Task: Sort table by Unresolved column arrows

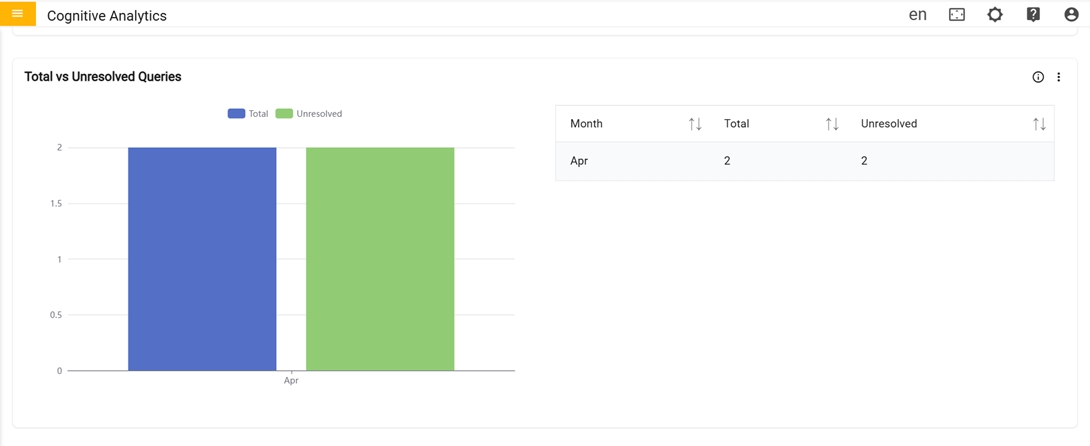Action: pyautogui.click(x=1039, y=124)
